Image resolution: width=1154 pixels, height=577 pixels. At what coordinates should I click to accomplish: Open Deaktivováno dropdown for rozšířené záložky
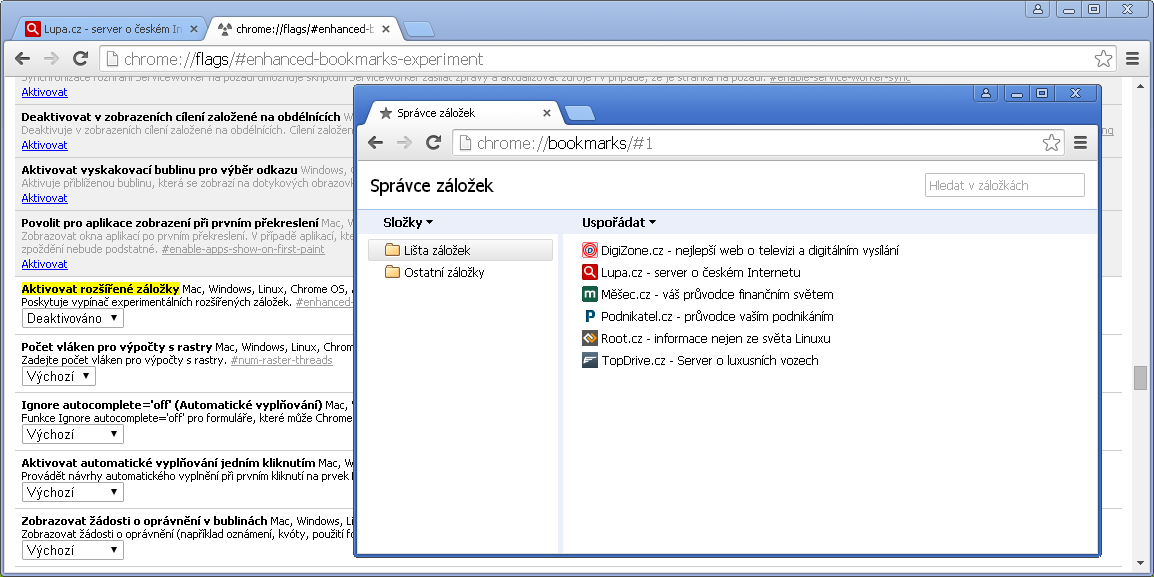73,318
